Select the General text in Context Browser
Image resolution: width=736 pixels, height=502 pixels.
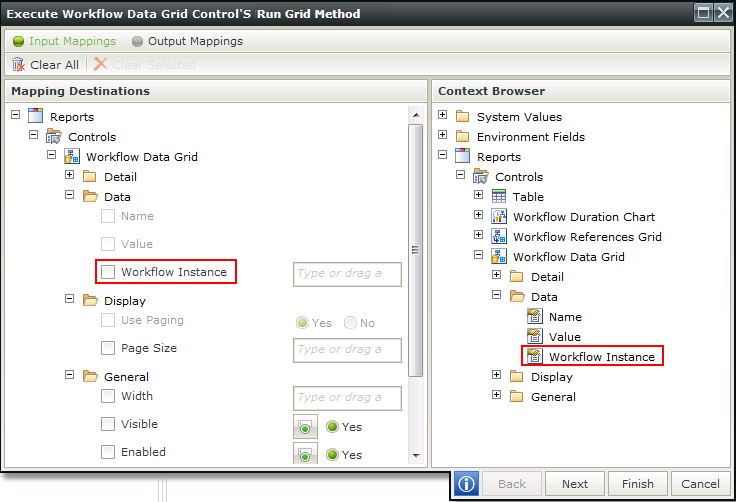[x=553, y=397]
